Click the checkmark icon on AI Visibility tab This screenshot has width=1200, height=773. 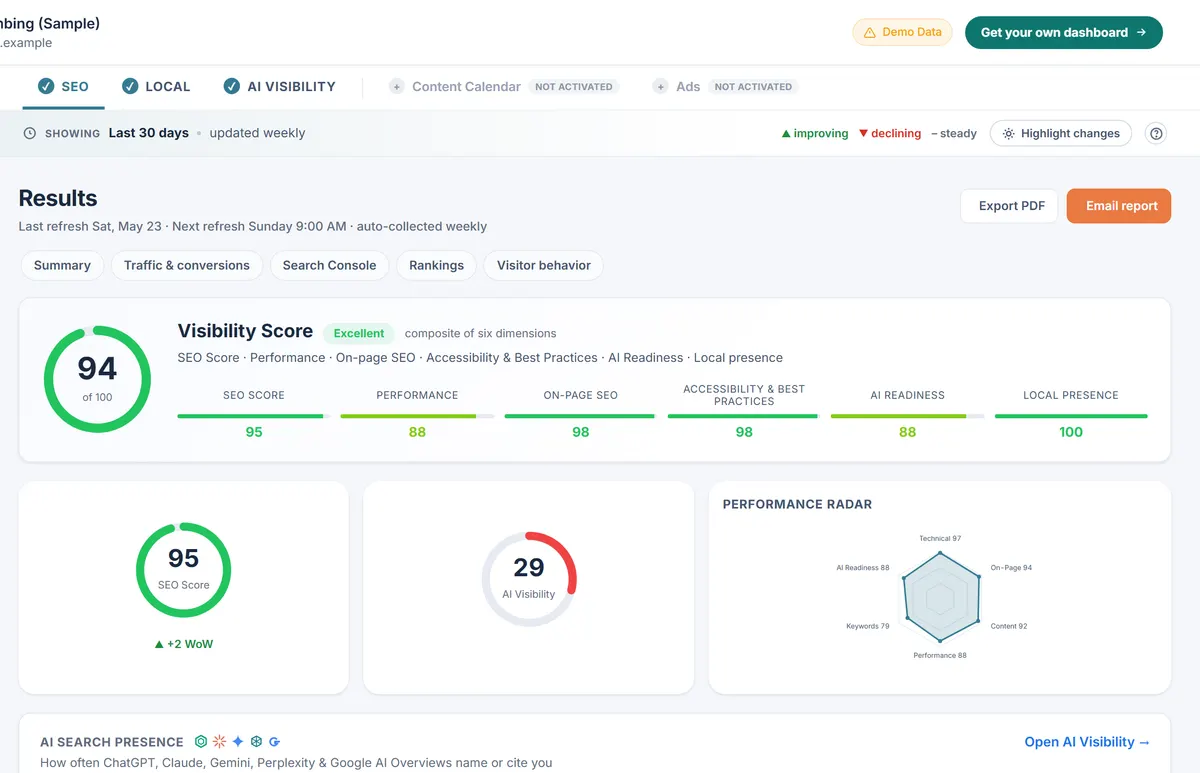pos(232,87)
